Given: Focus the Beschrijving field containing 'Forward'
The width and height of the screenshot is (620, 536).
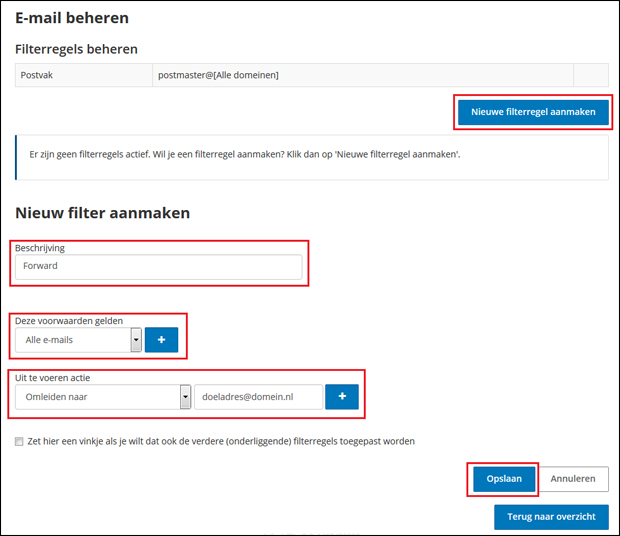Looking at the screenshot, I should click(x=158, y=267).
